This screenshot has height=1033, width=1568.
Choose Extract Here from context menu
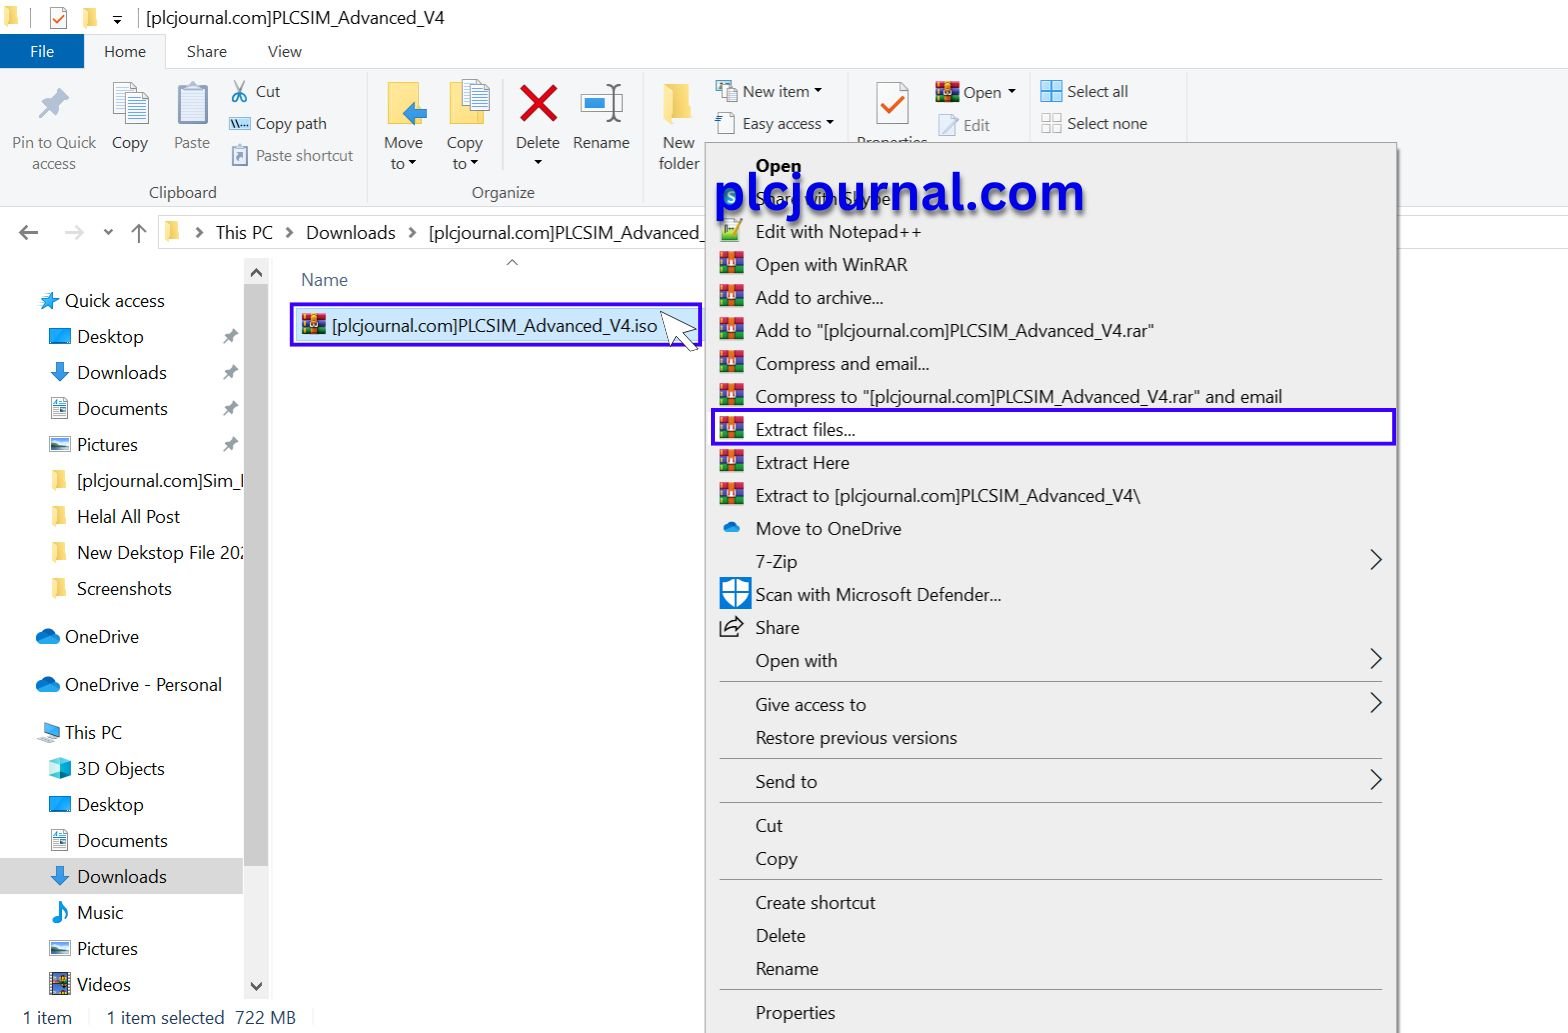point(802,462)
